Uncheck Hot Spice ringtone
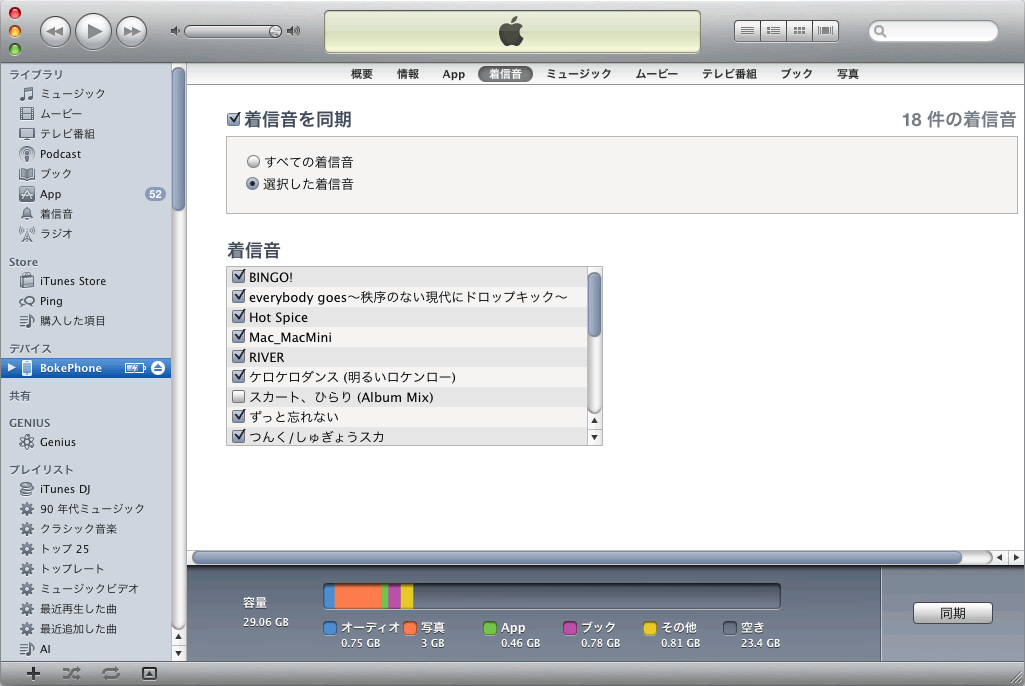 tap(239, 317)
